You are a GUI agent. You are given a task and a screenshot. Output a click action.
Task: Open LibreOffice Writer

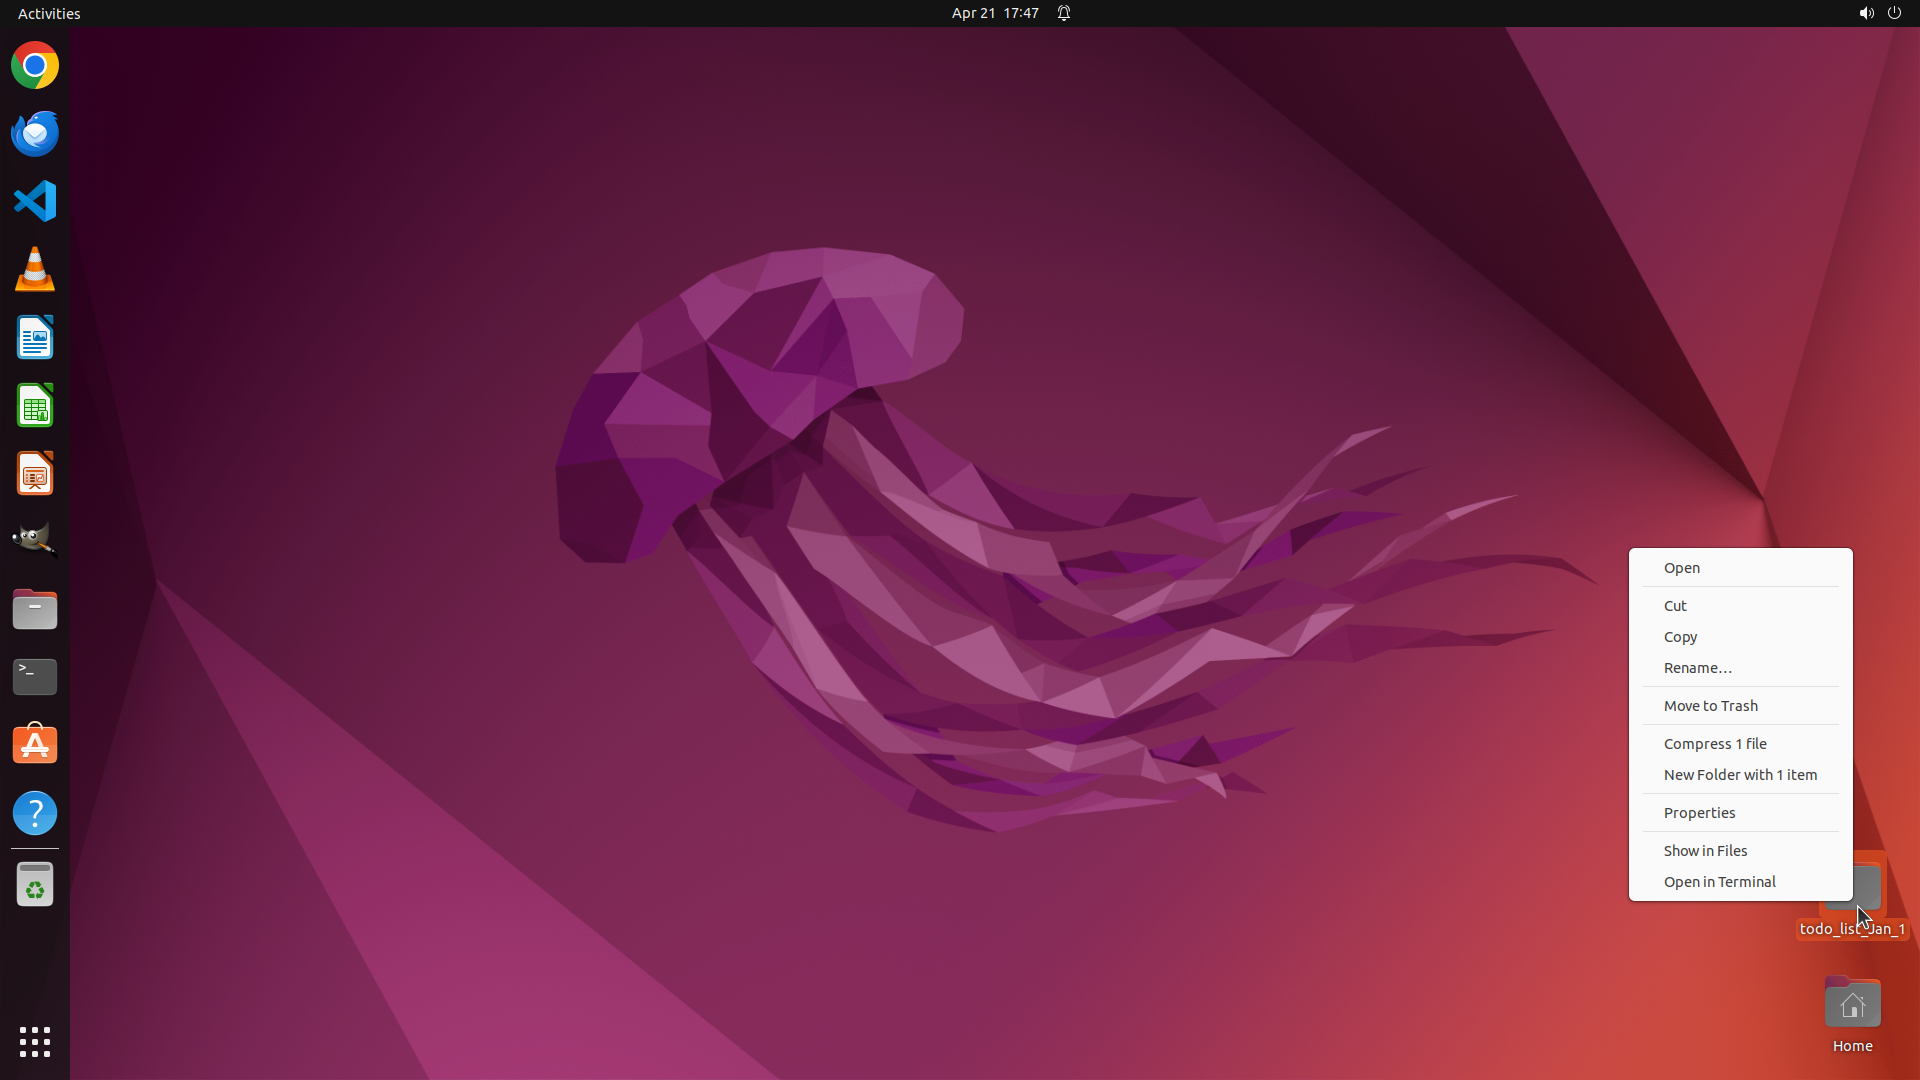point(35,338)
